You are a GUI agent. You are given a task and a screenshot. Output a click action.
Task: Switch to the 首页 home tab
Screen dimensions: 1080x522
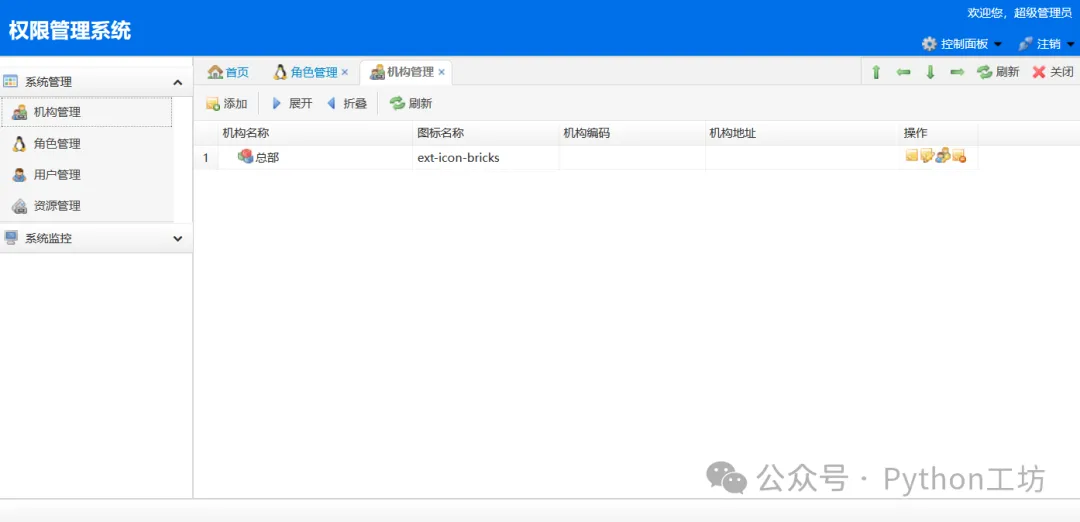[228, 72]
